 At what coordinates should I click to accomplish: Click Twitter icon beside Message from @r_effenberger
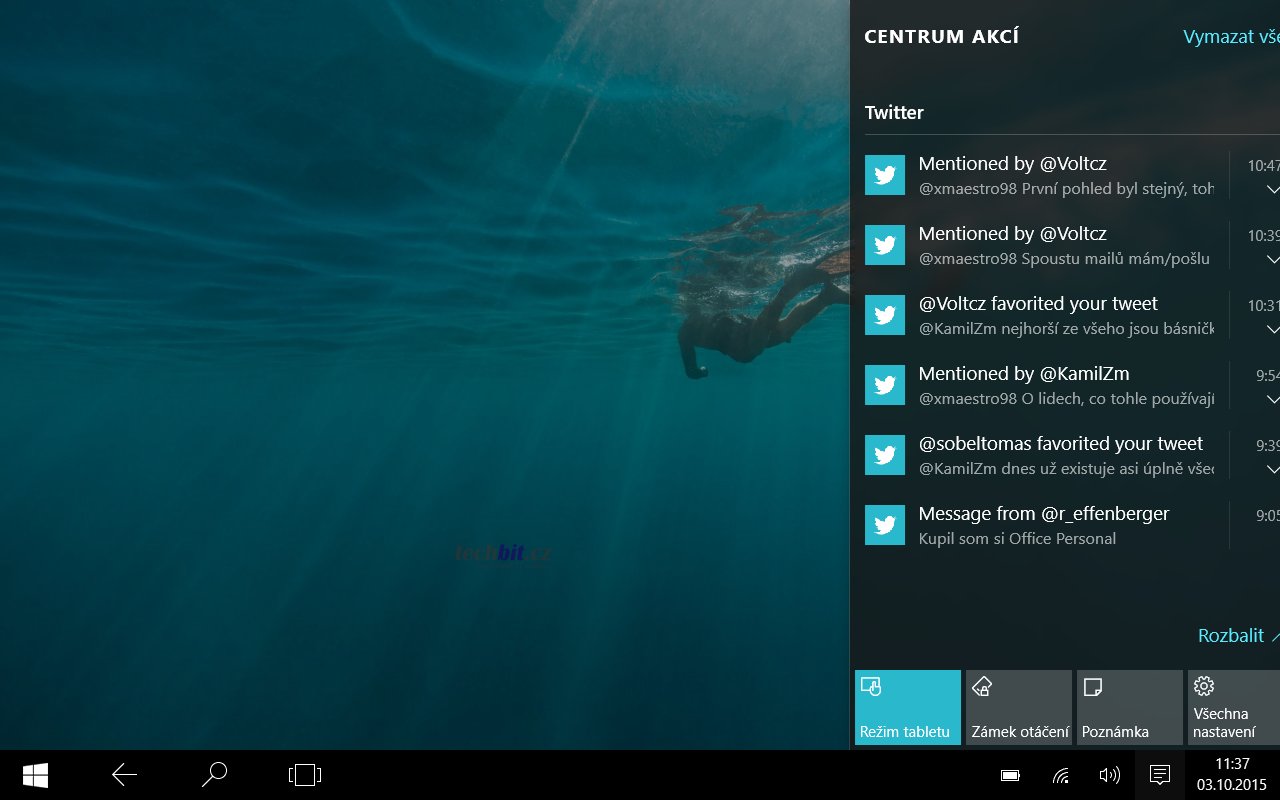click(885, 525)
